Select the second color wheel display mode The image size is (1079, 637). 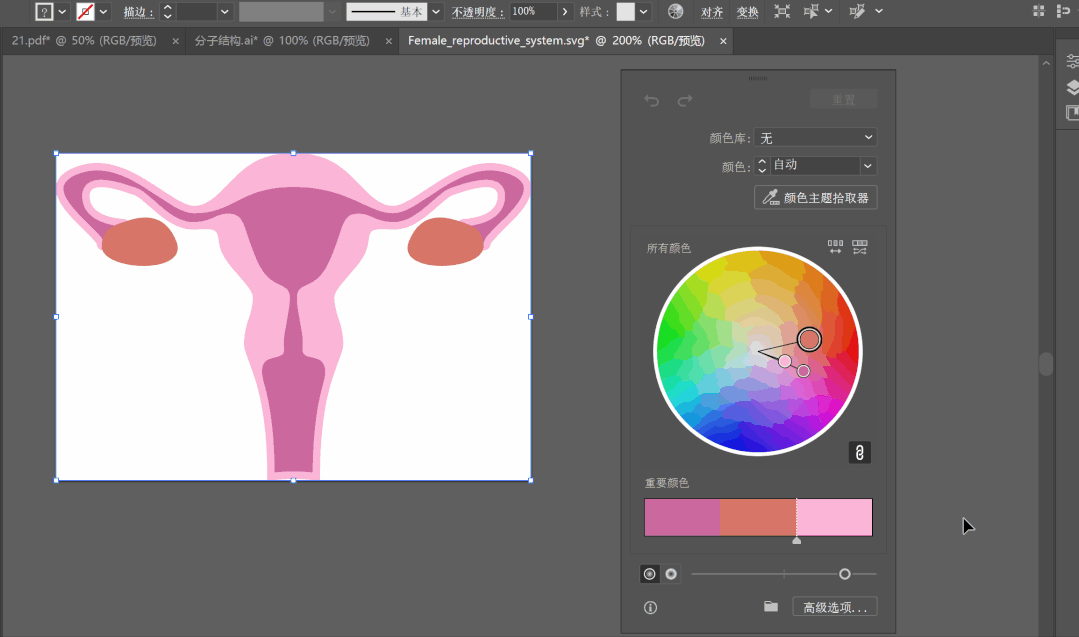[671, 574]
